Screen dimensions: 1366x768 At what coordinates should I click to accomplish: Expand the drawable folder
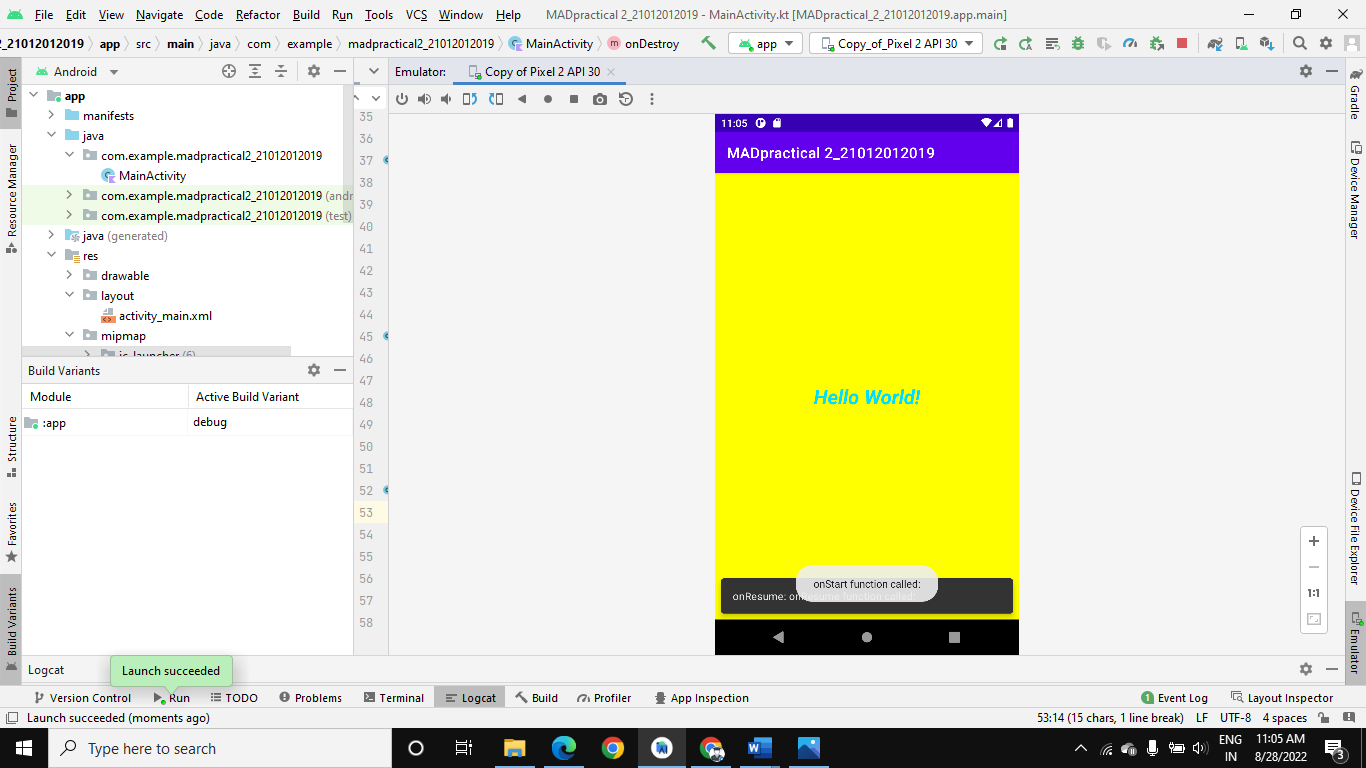click(69, 276)
